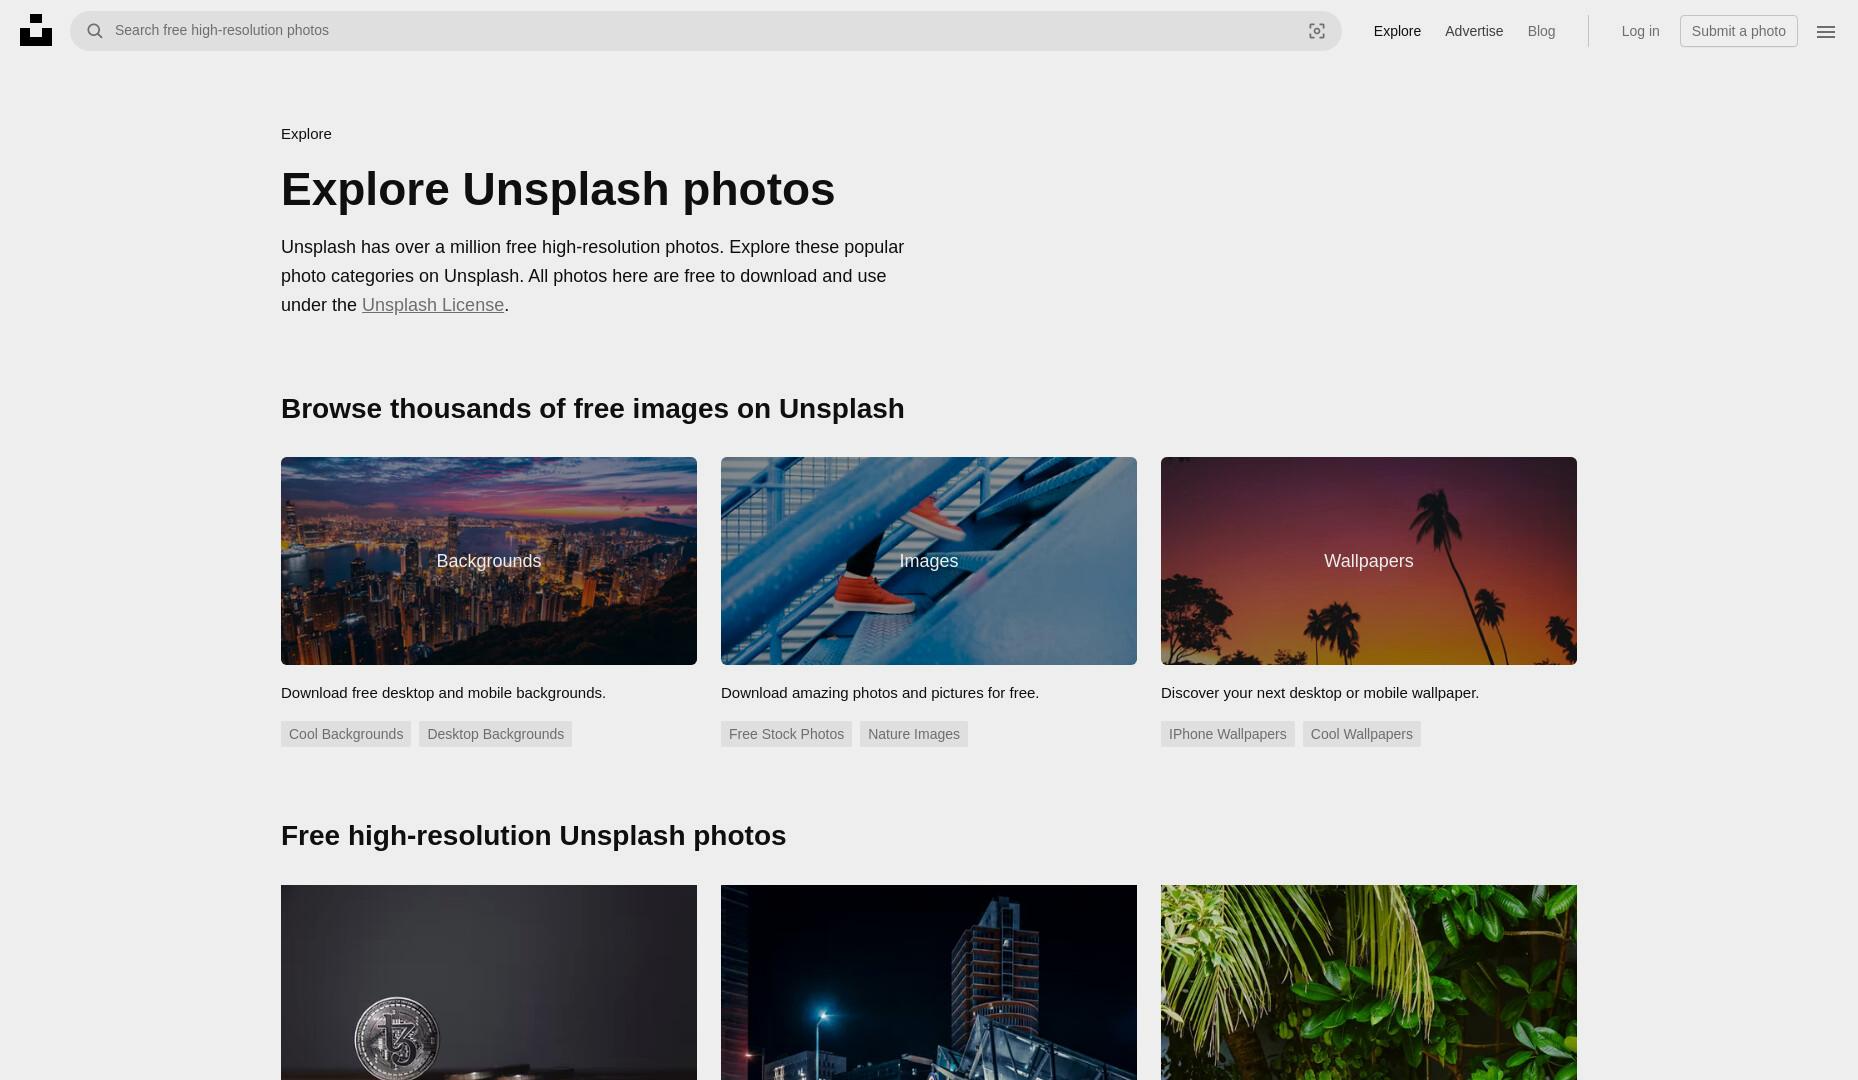1858x1080 pixels.
Task: Open the Wallpapers category card
Action: pos(1369,561)
